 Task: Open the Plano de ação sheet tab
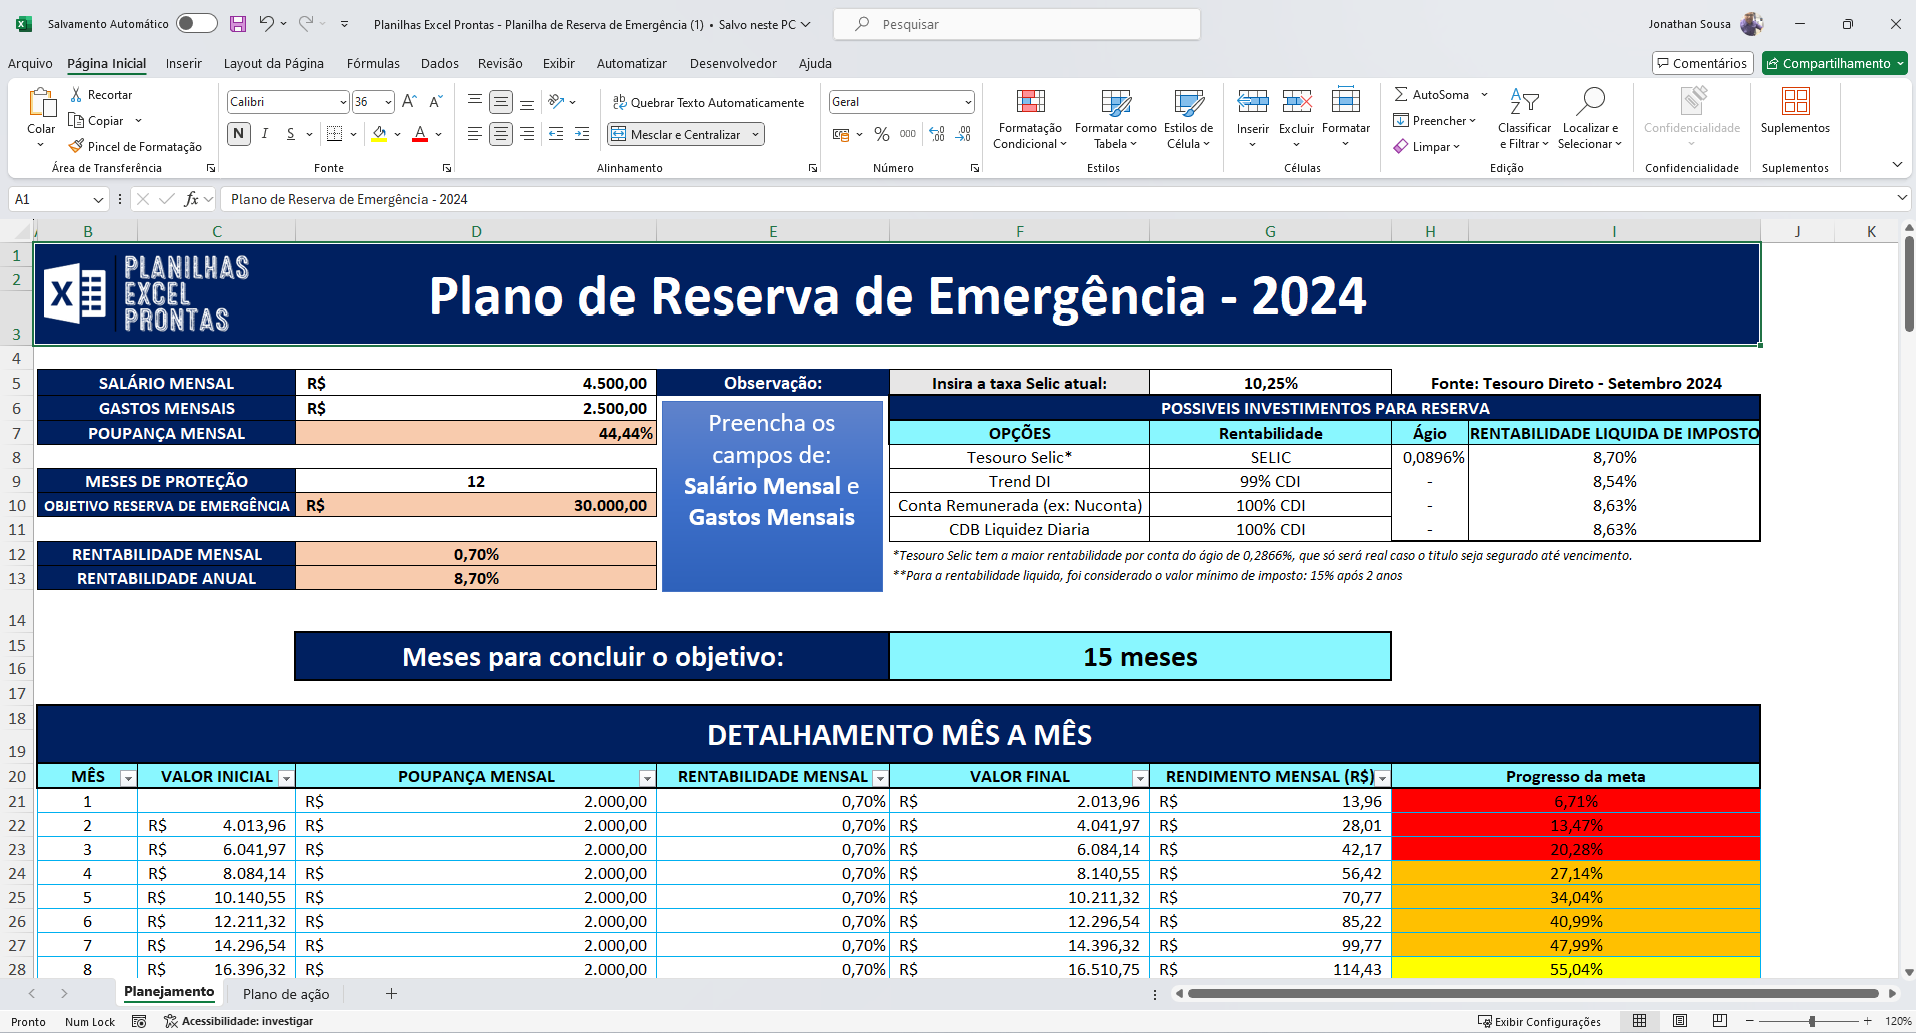pos(286,993)
